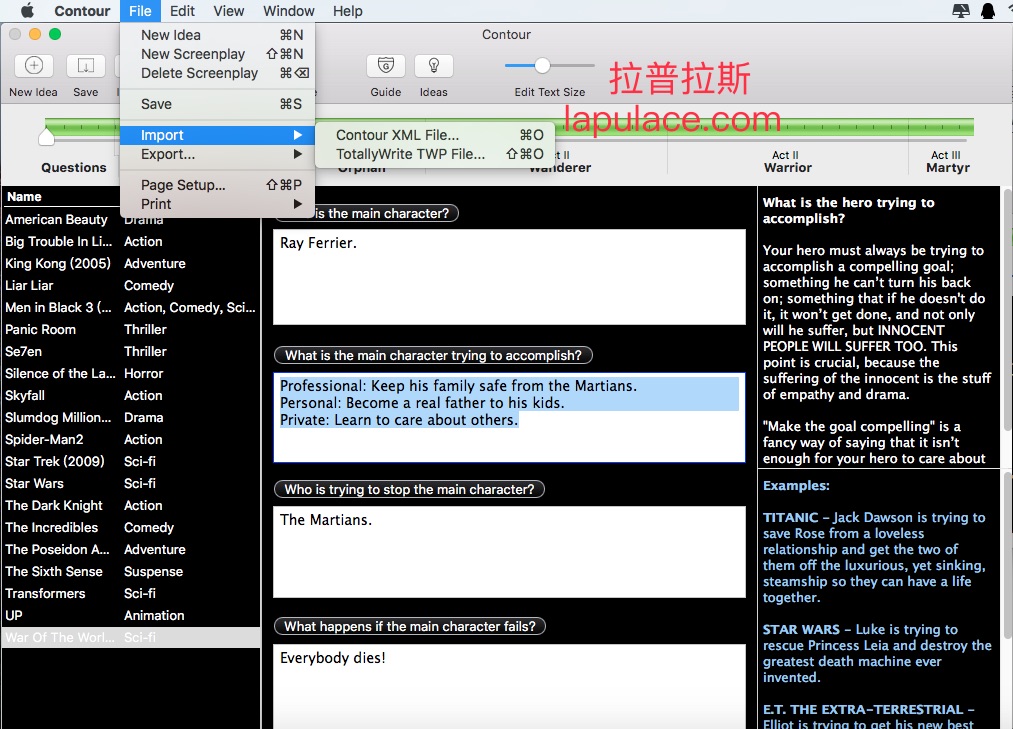This screenshot has height=729, width=1013.
Task: Open the Edit menu
Action: [x=182, y=11]
